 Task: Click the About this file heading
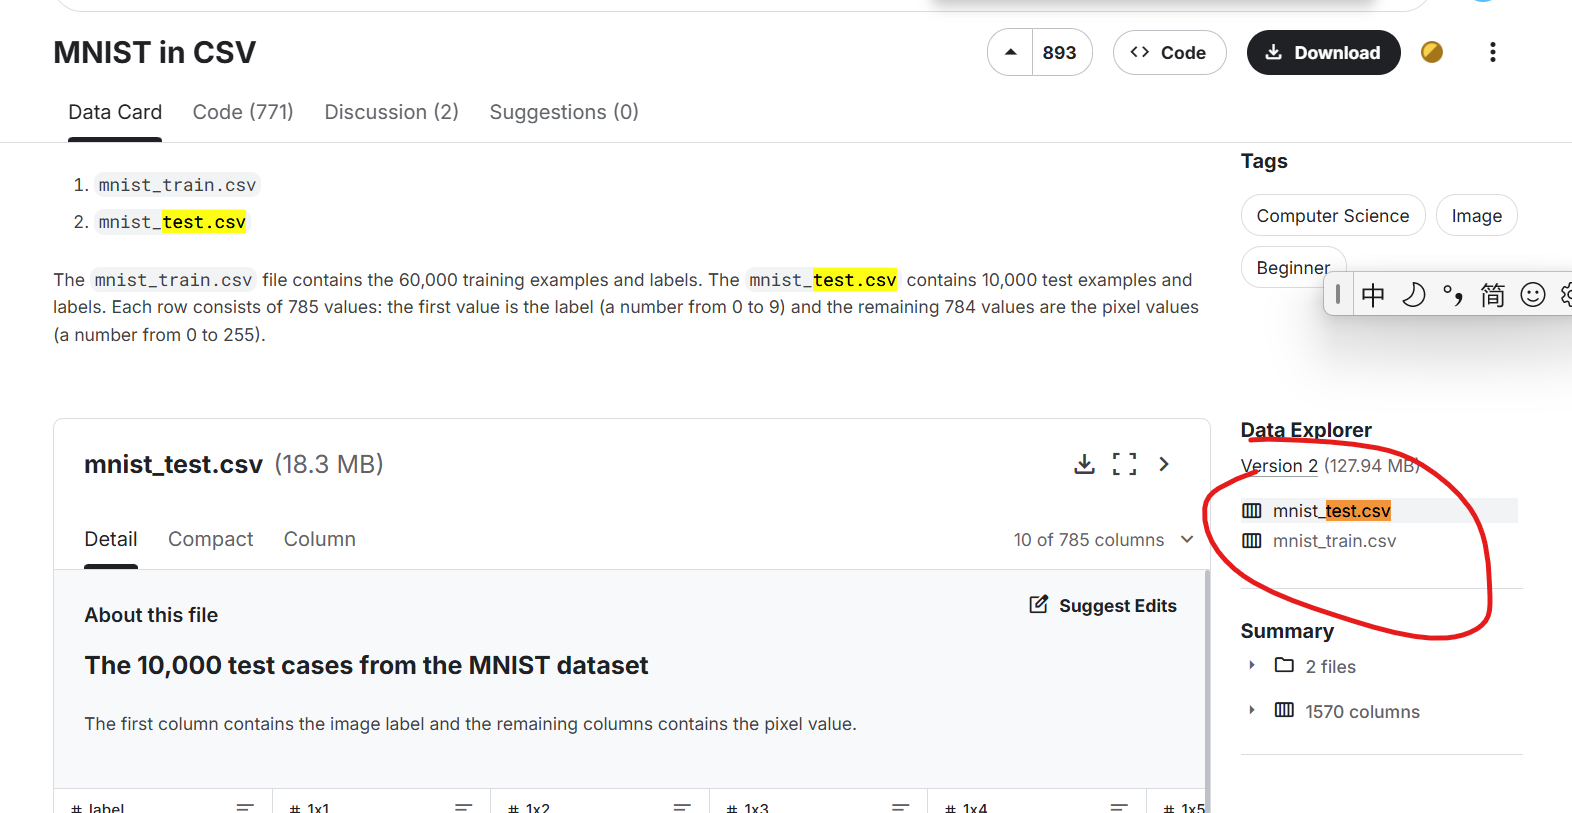[151, 615]
